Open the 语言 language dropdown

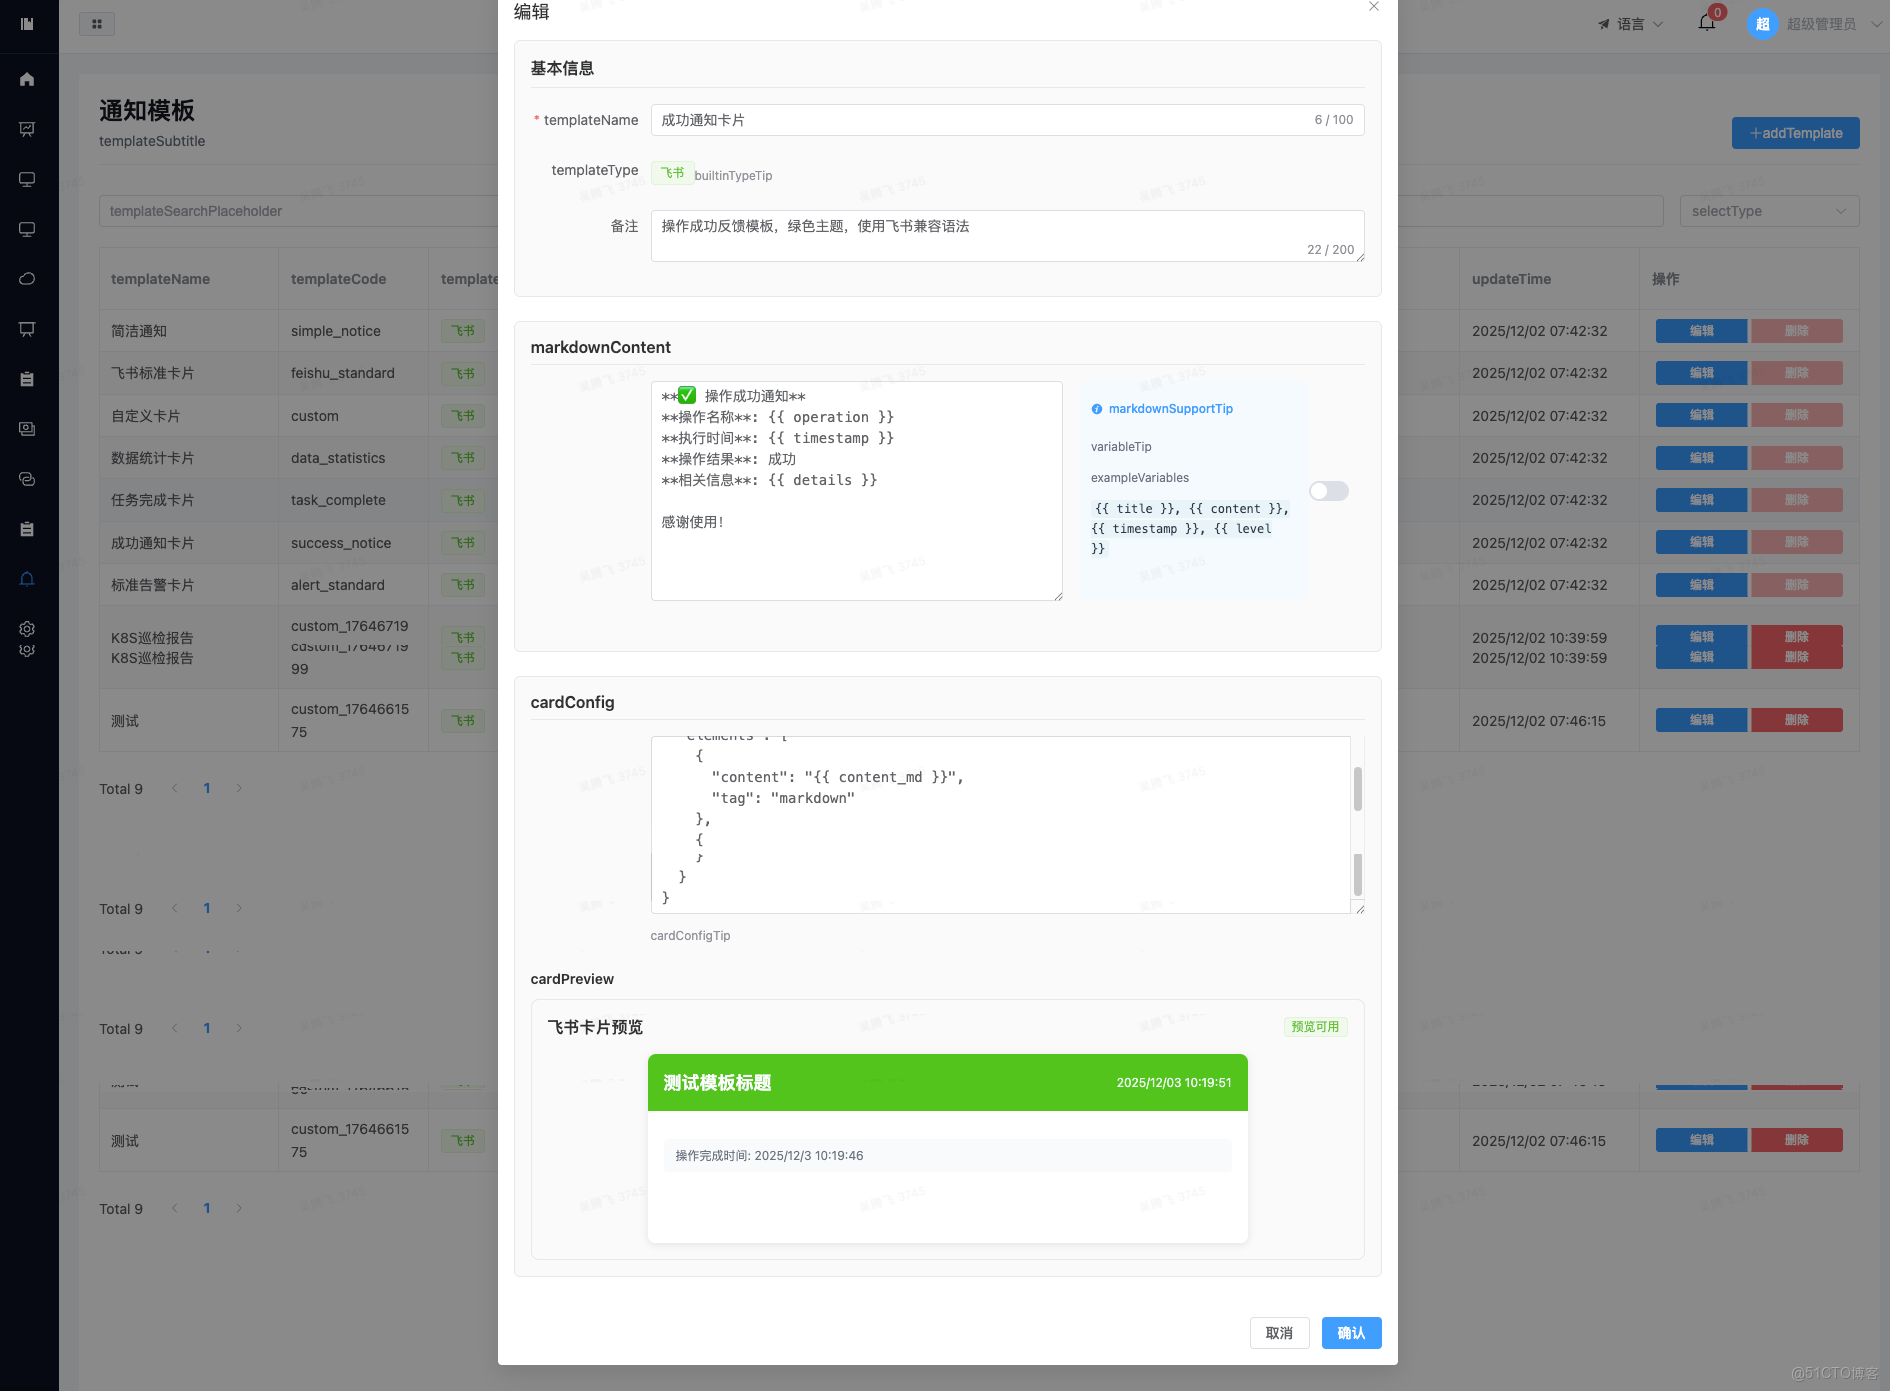[1631, 24]
